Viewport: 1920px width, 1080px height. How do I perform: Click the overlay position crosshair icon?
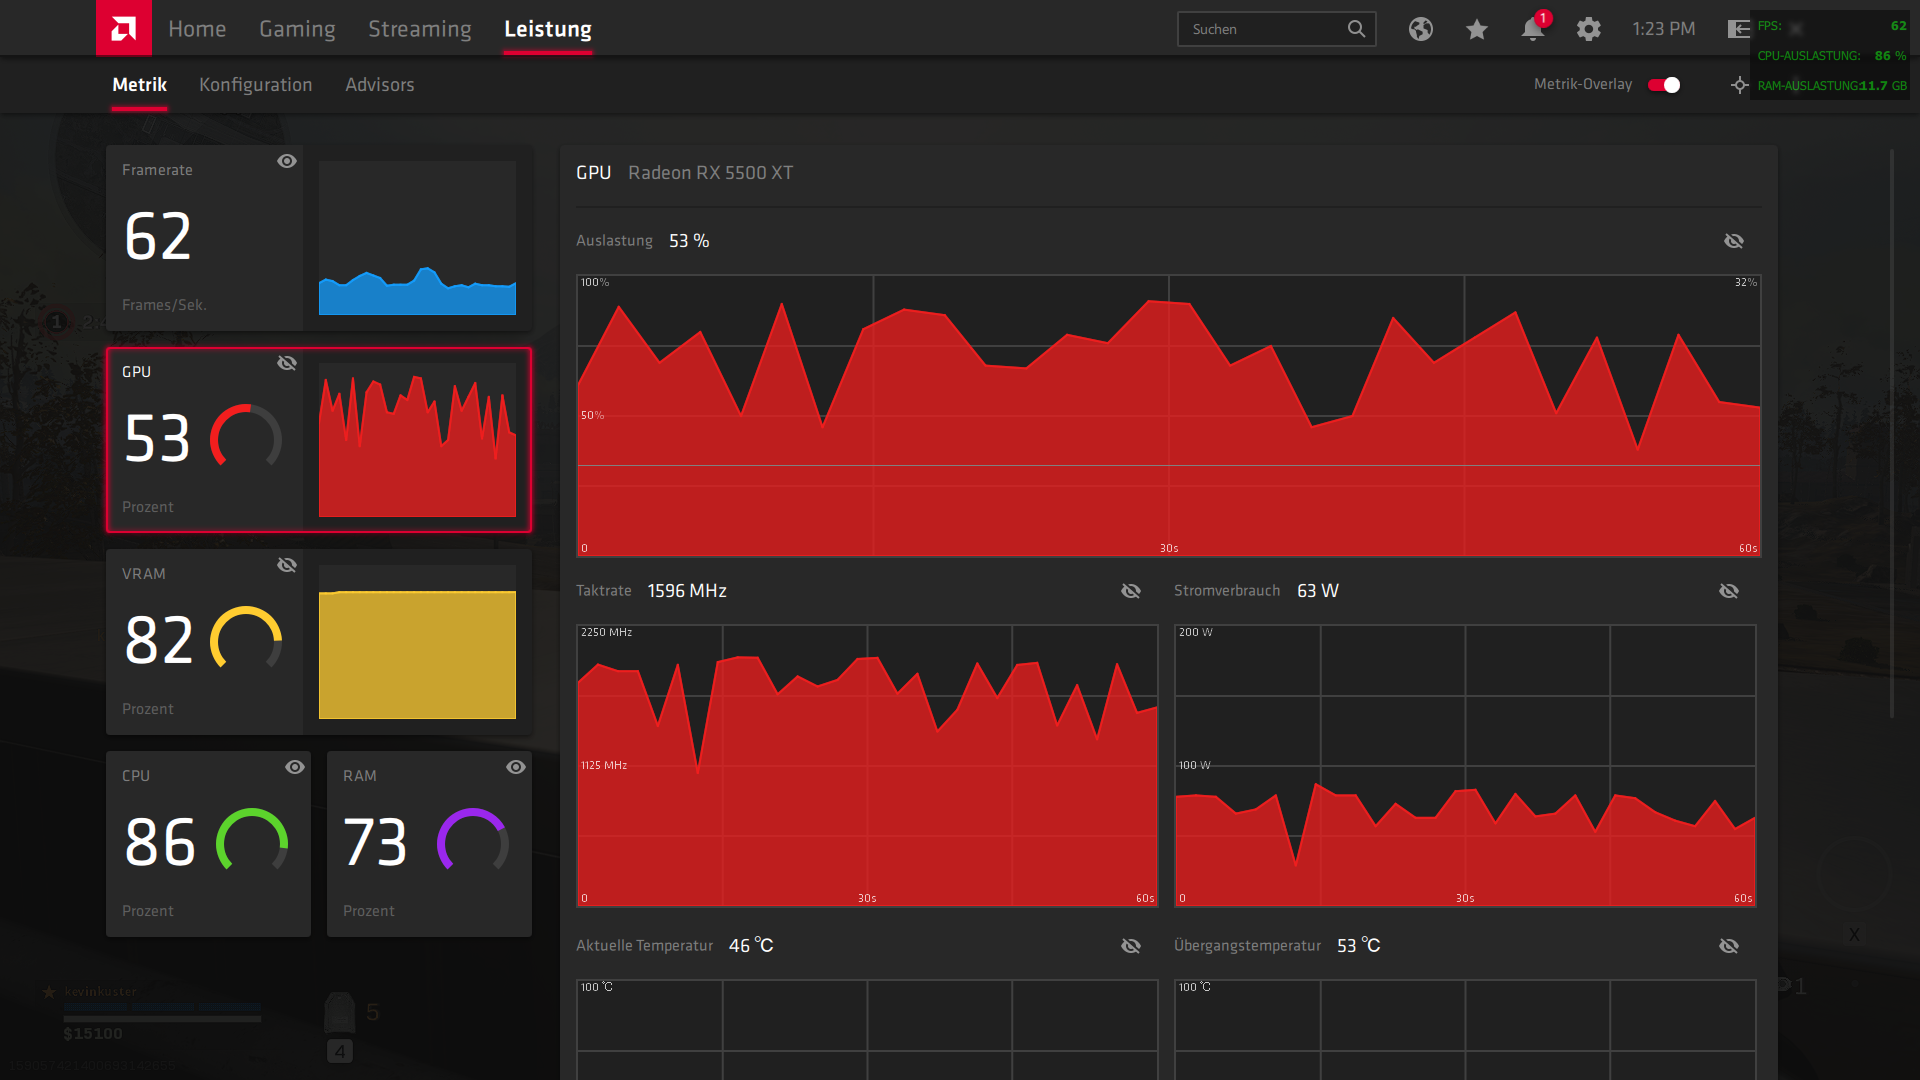[1740, 85]
